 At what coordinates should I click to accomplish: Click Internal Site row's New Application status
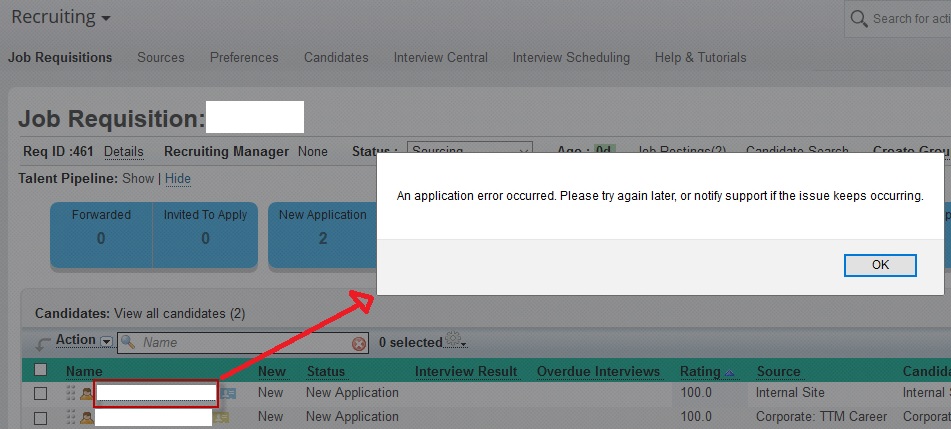pyautogui.click(x=352, y=393)
